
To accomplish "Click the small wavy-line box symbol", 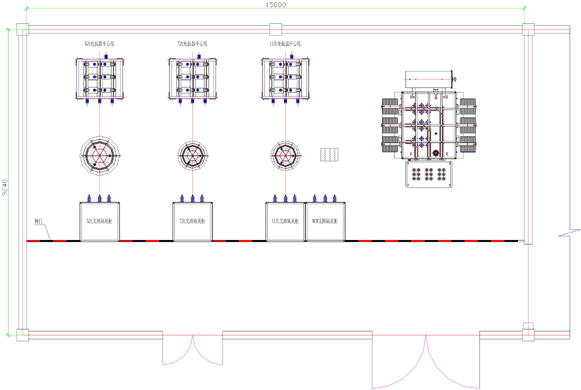I will click(329, 154).
